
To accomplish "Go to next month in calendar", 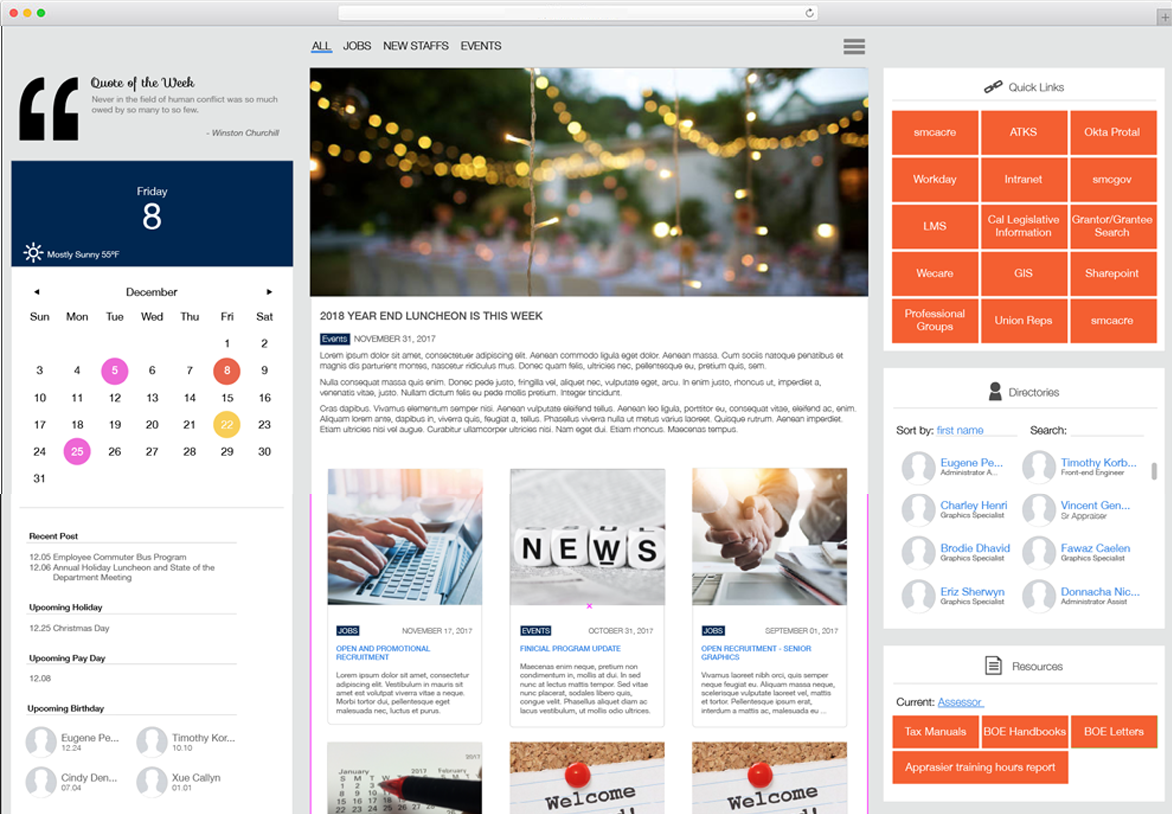I will pyautogui.click(x=269, y=292).
